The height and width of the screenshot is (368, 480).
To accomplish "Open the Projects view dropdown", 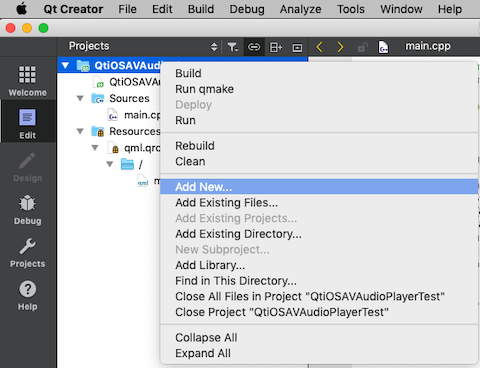I will (214, 47).
